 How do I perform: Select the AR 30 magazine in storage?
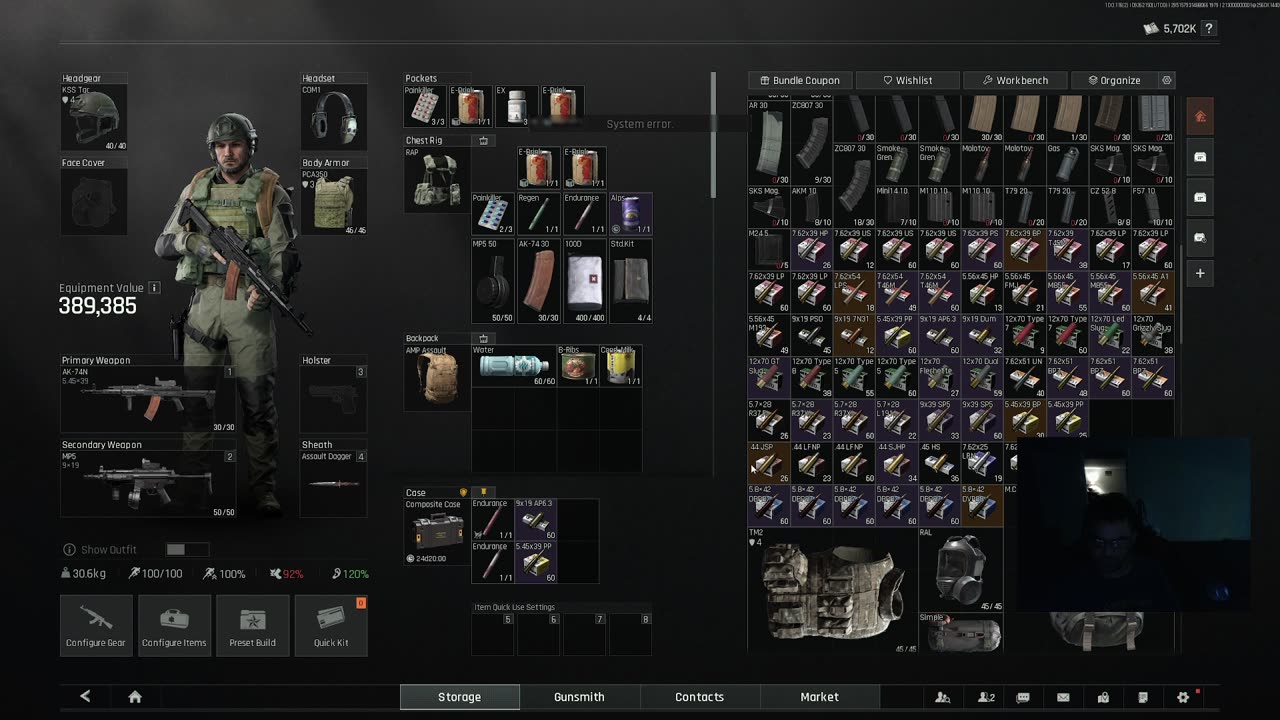pyautogui.click(x=768, y=141)
